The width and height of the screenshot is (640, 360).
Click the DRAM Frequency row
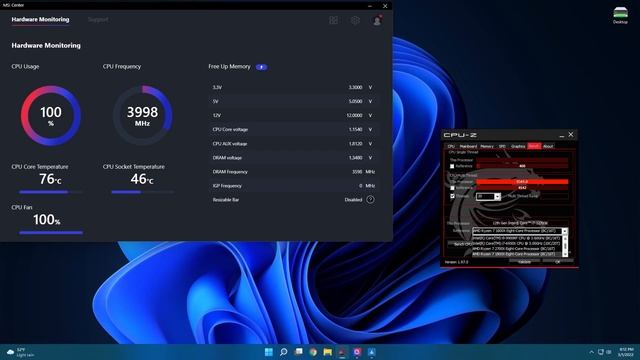(x=293, y=172)
